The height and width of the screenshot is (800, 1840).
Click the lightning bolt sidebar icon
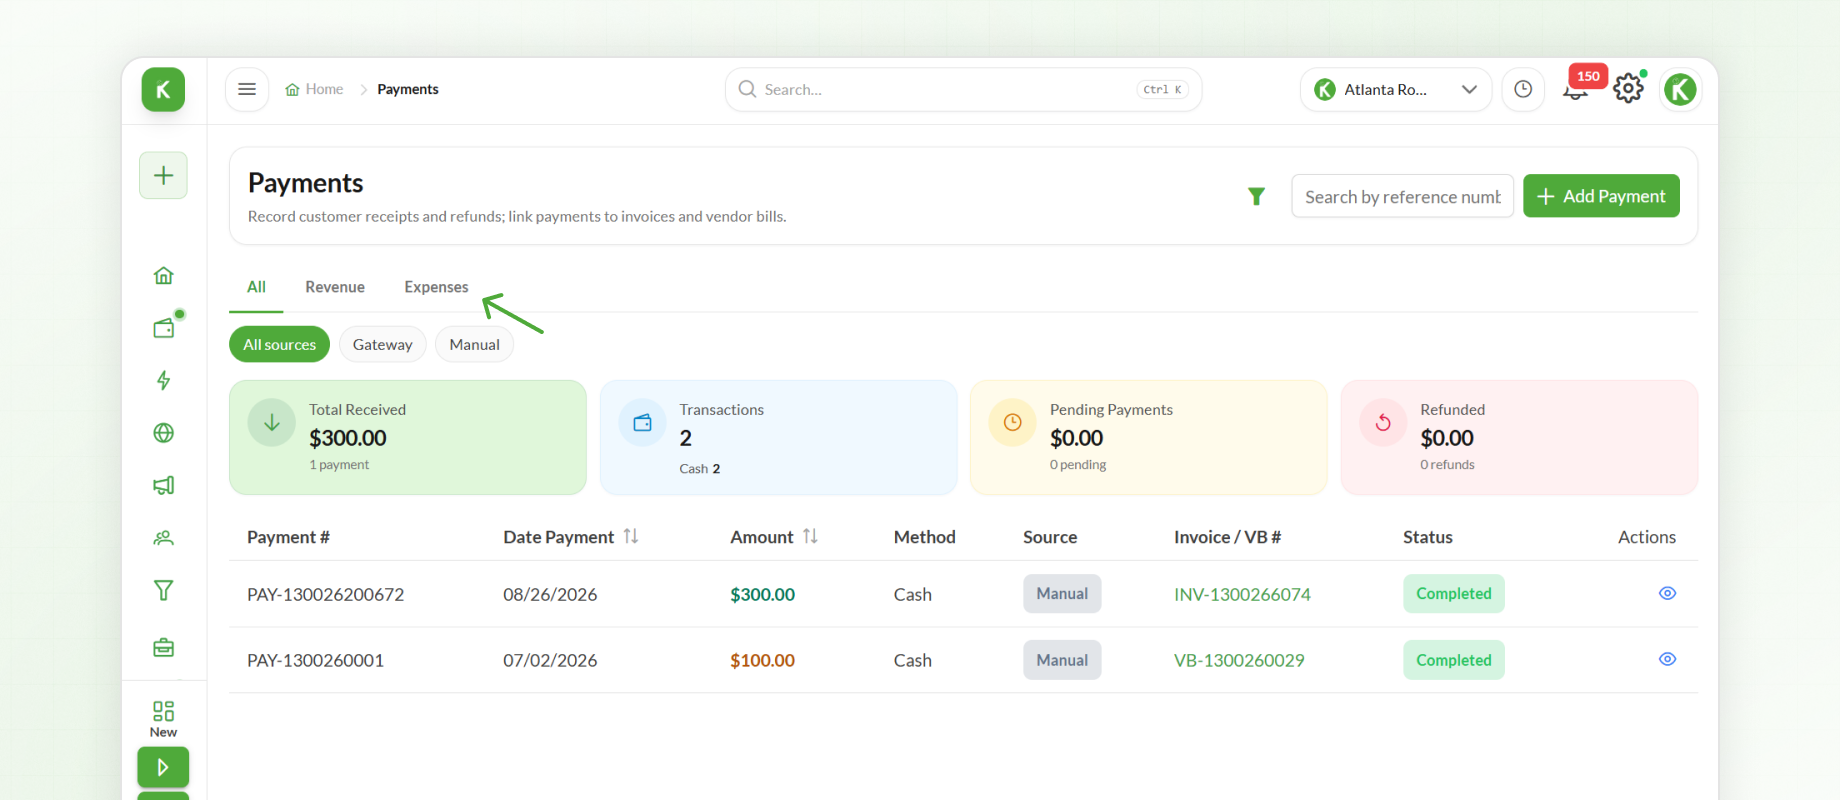tap(163, 381)
